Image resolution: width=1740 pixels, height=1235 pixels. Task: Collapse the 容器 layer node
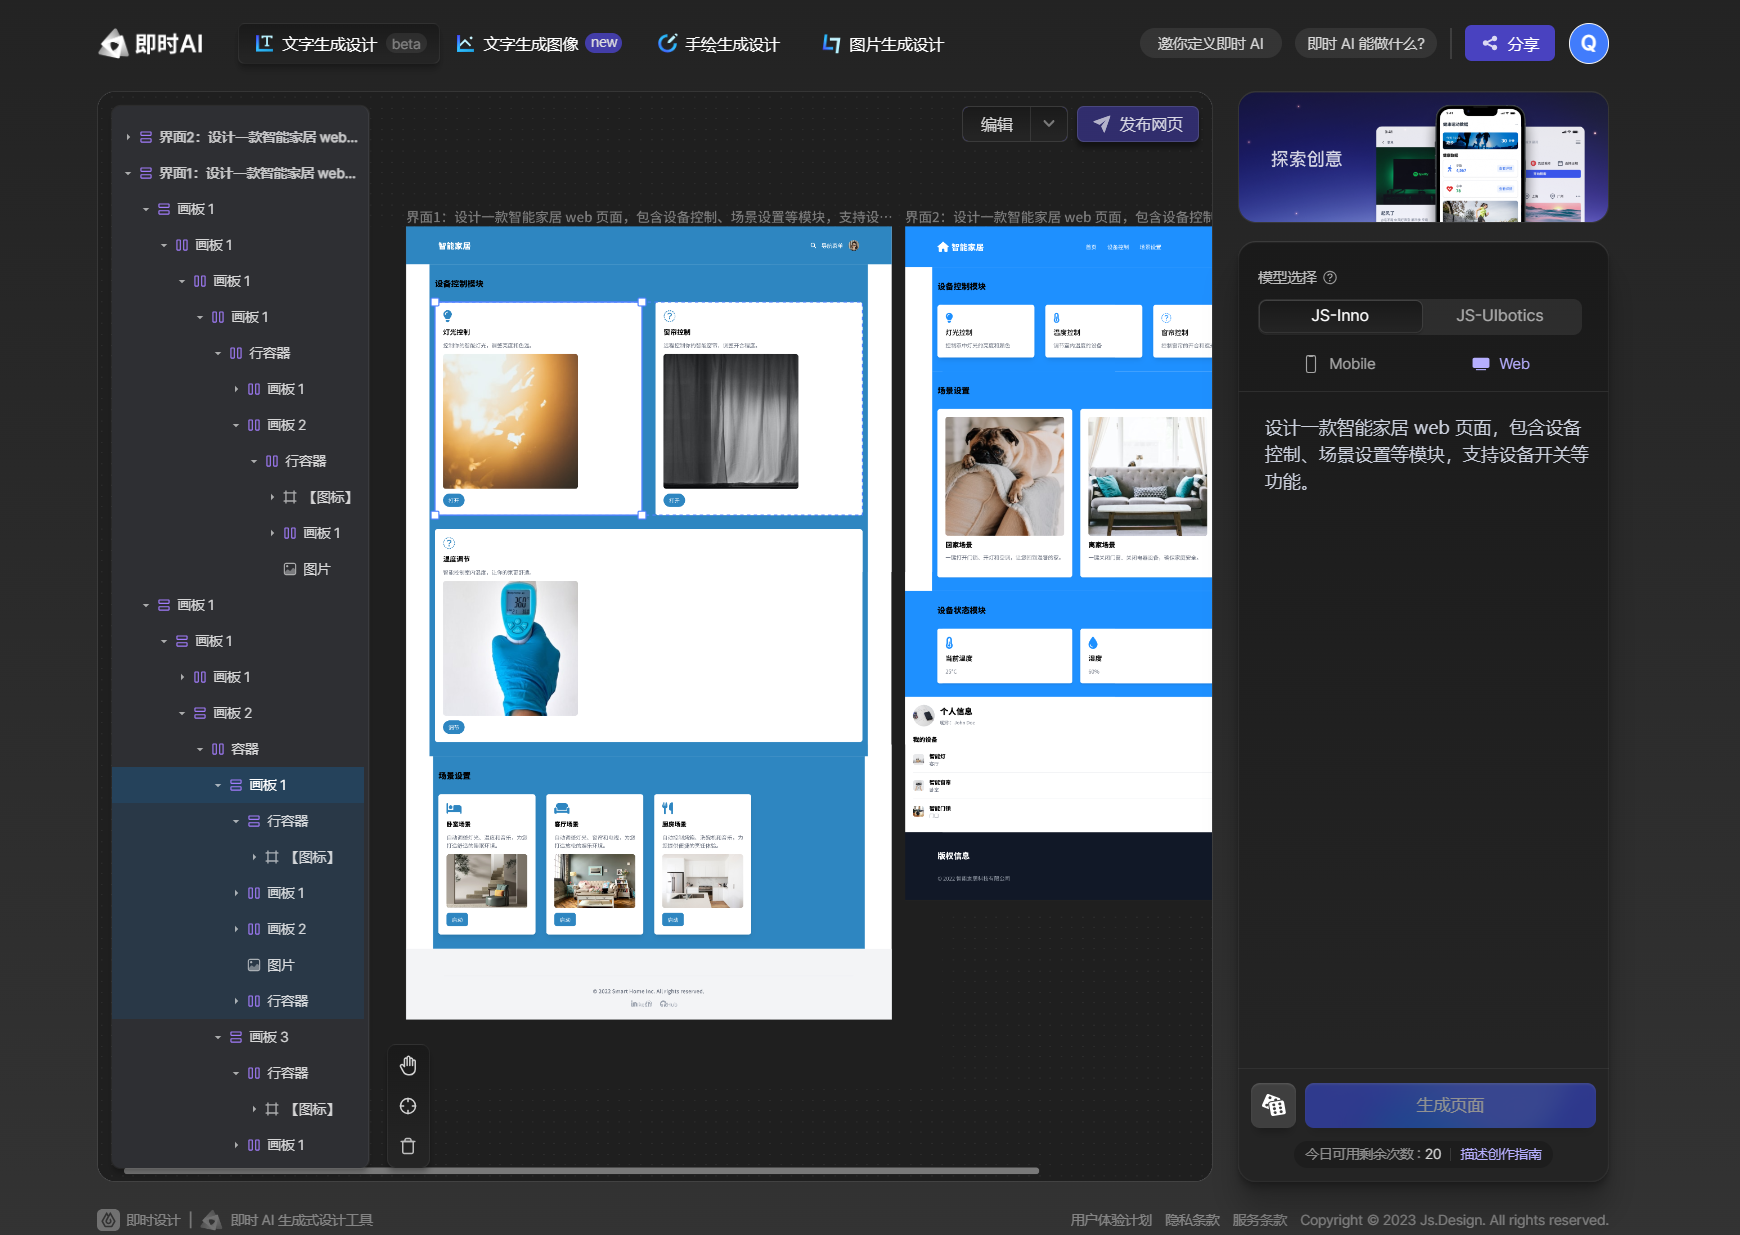[200, 749]
